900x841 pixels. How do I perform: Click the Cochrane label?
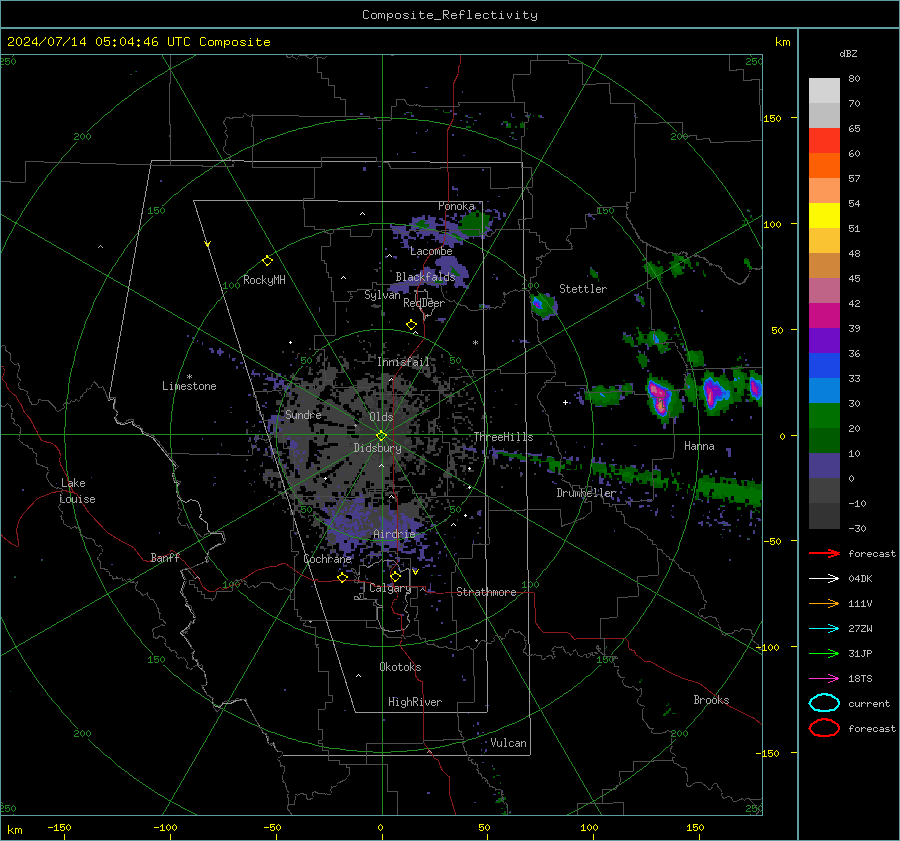point(327,559)
